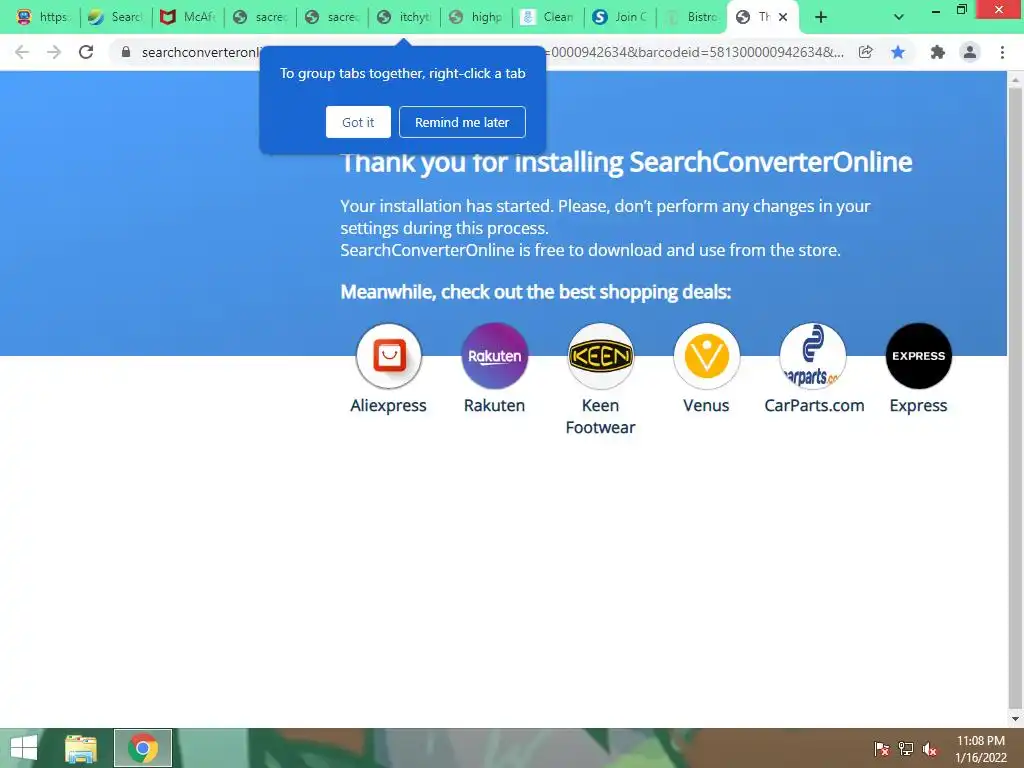
Task: Click the address bar URL field
Action: [493, 52]
